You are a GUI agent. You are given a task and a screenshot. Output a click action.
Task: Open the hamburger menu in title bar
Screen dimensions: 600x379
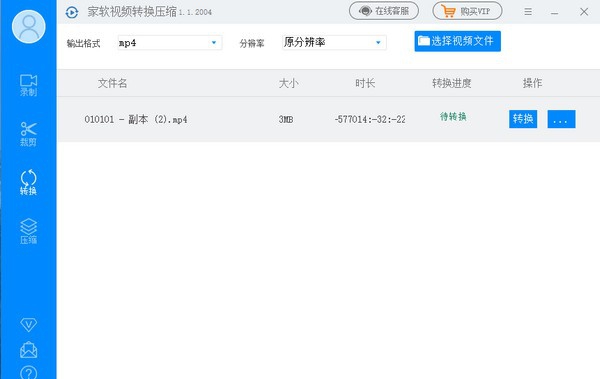pos(528,12)
